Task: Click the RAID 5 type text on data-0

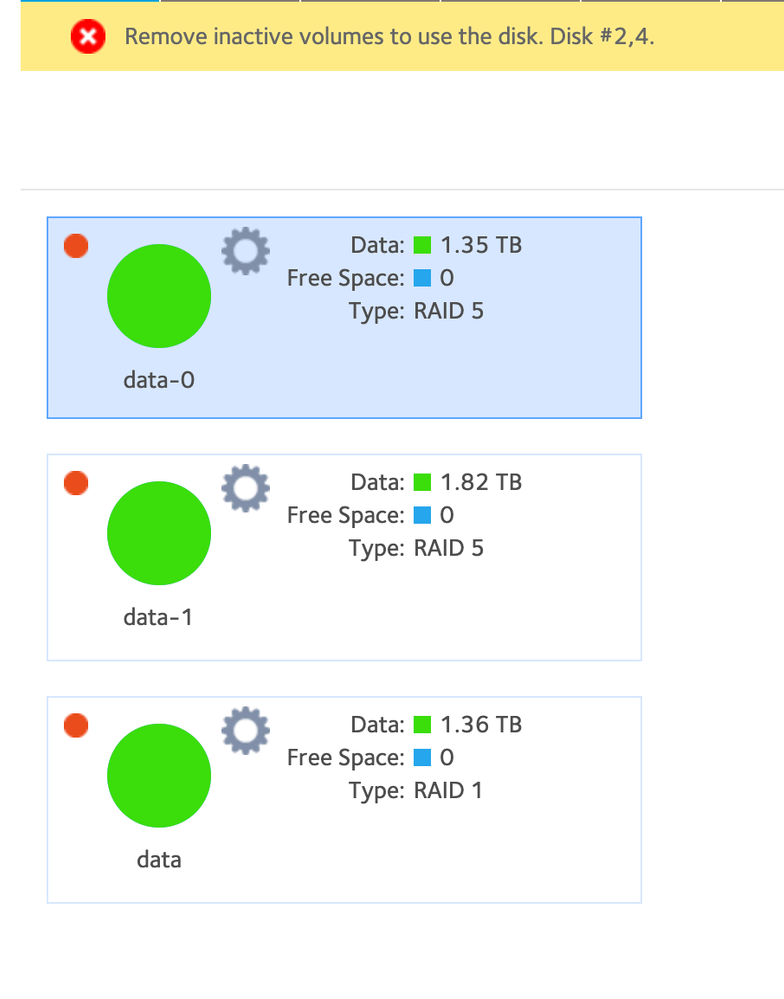Action: click(x=448, y=310)
